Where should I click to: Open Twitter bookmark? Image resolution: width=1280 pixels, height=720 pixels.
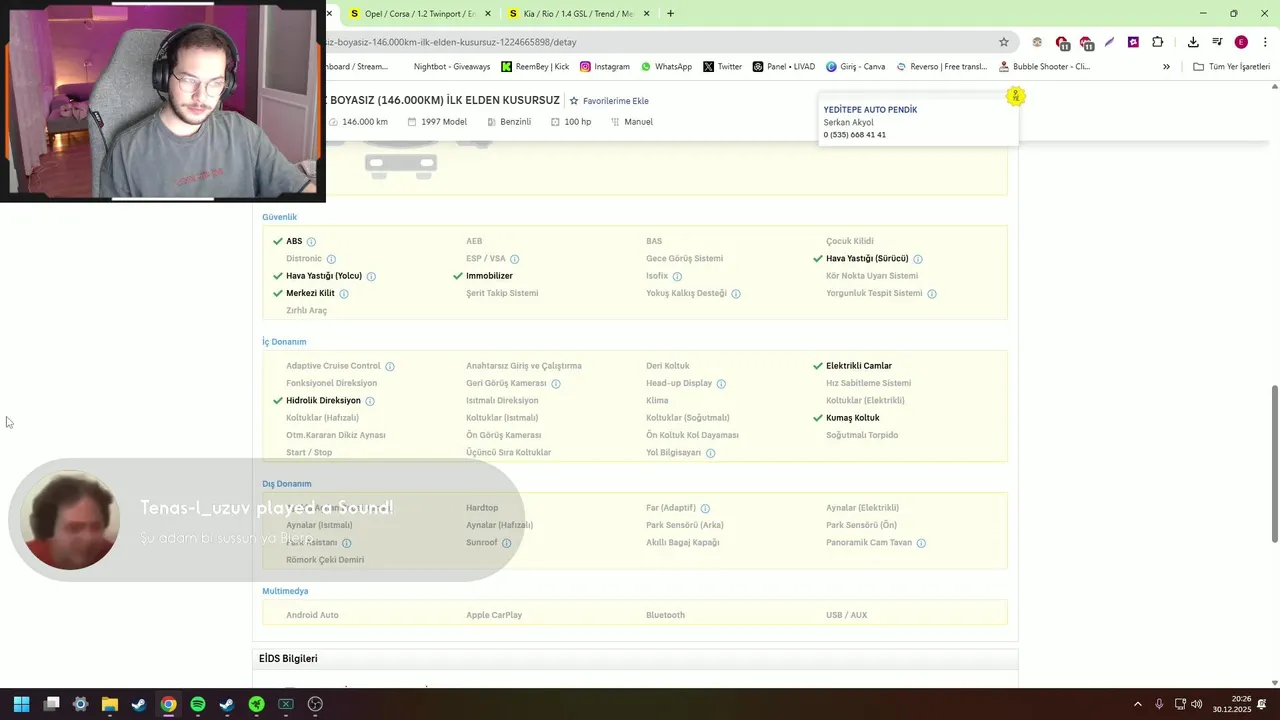[722, 67]
